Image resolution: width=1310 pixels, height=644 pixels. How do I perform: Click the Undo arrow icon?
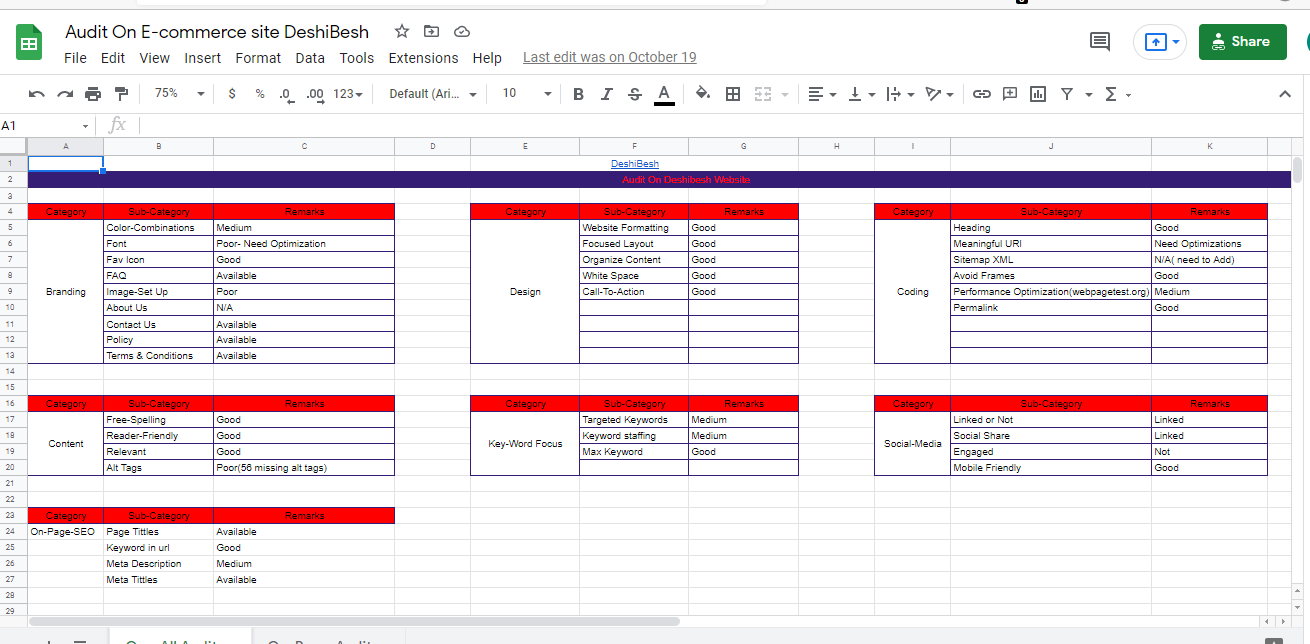(x=37, y=94)
